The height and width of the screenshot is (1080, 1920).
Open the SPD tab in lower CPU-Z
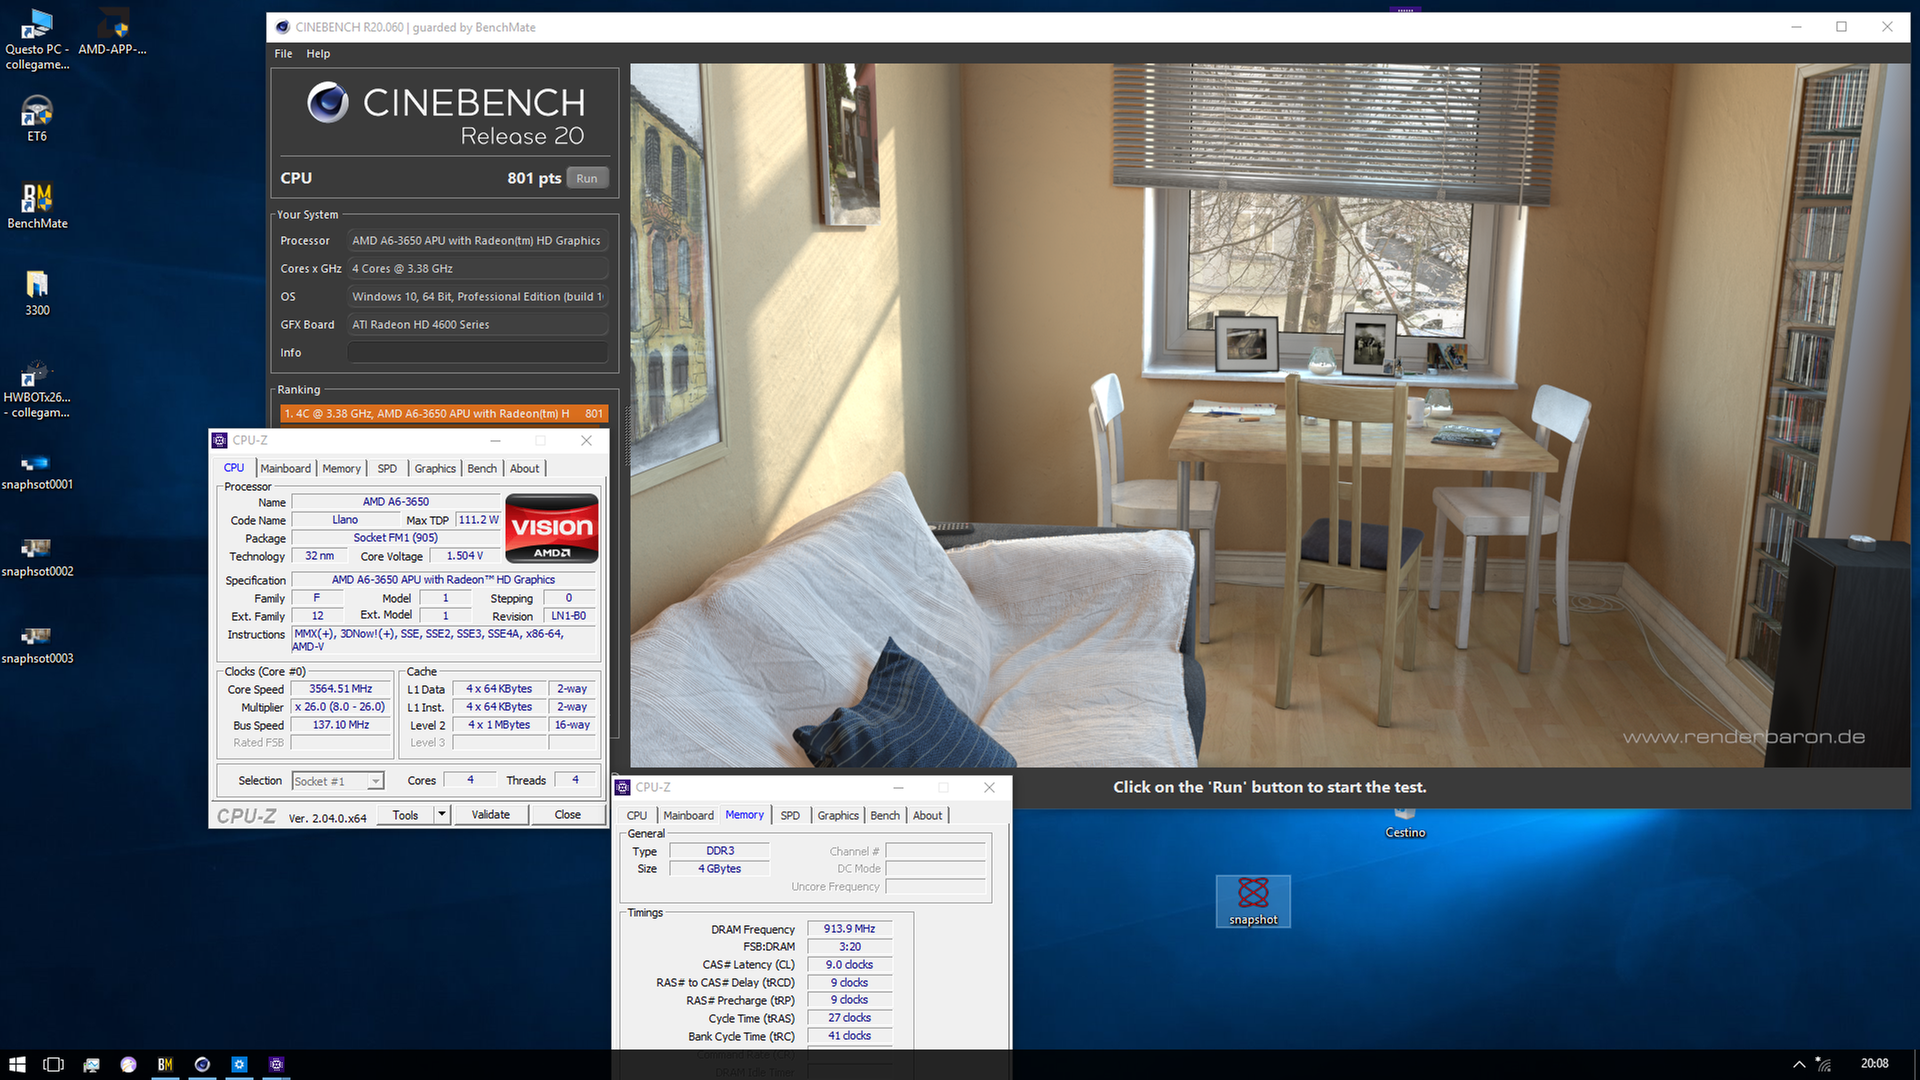pos(790,815)
